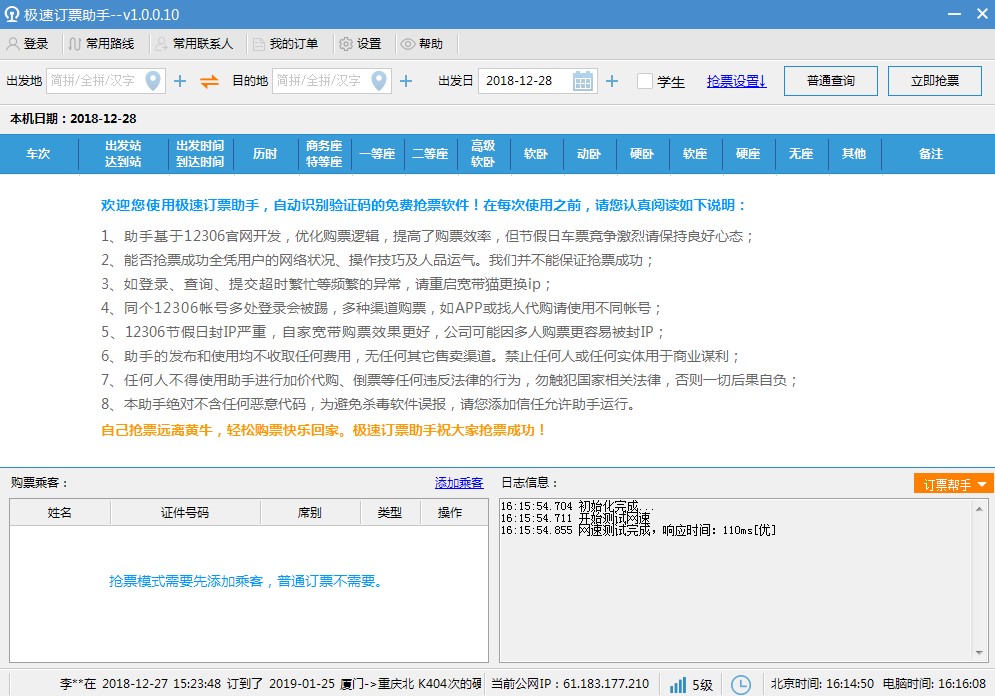Click the swap departure and destination arrows
Screen dimensions: 995x696
coord(209,81)
